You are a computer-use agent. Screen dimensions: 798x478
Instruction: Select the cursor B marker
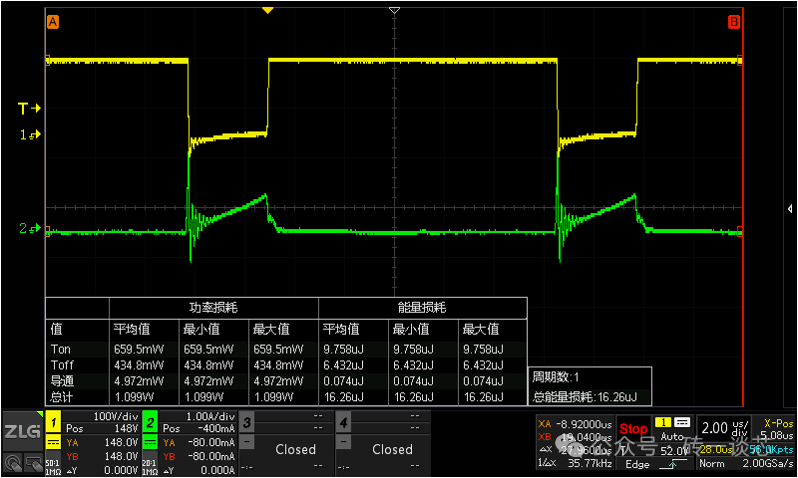coord(733,21)
